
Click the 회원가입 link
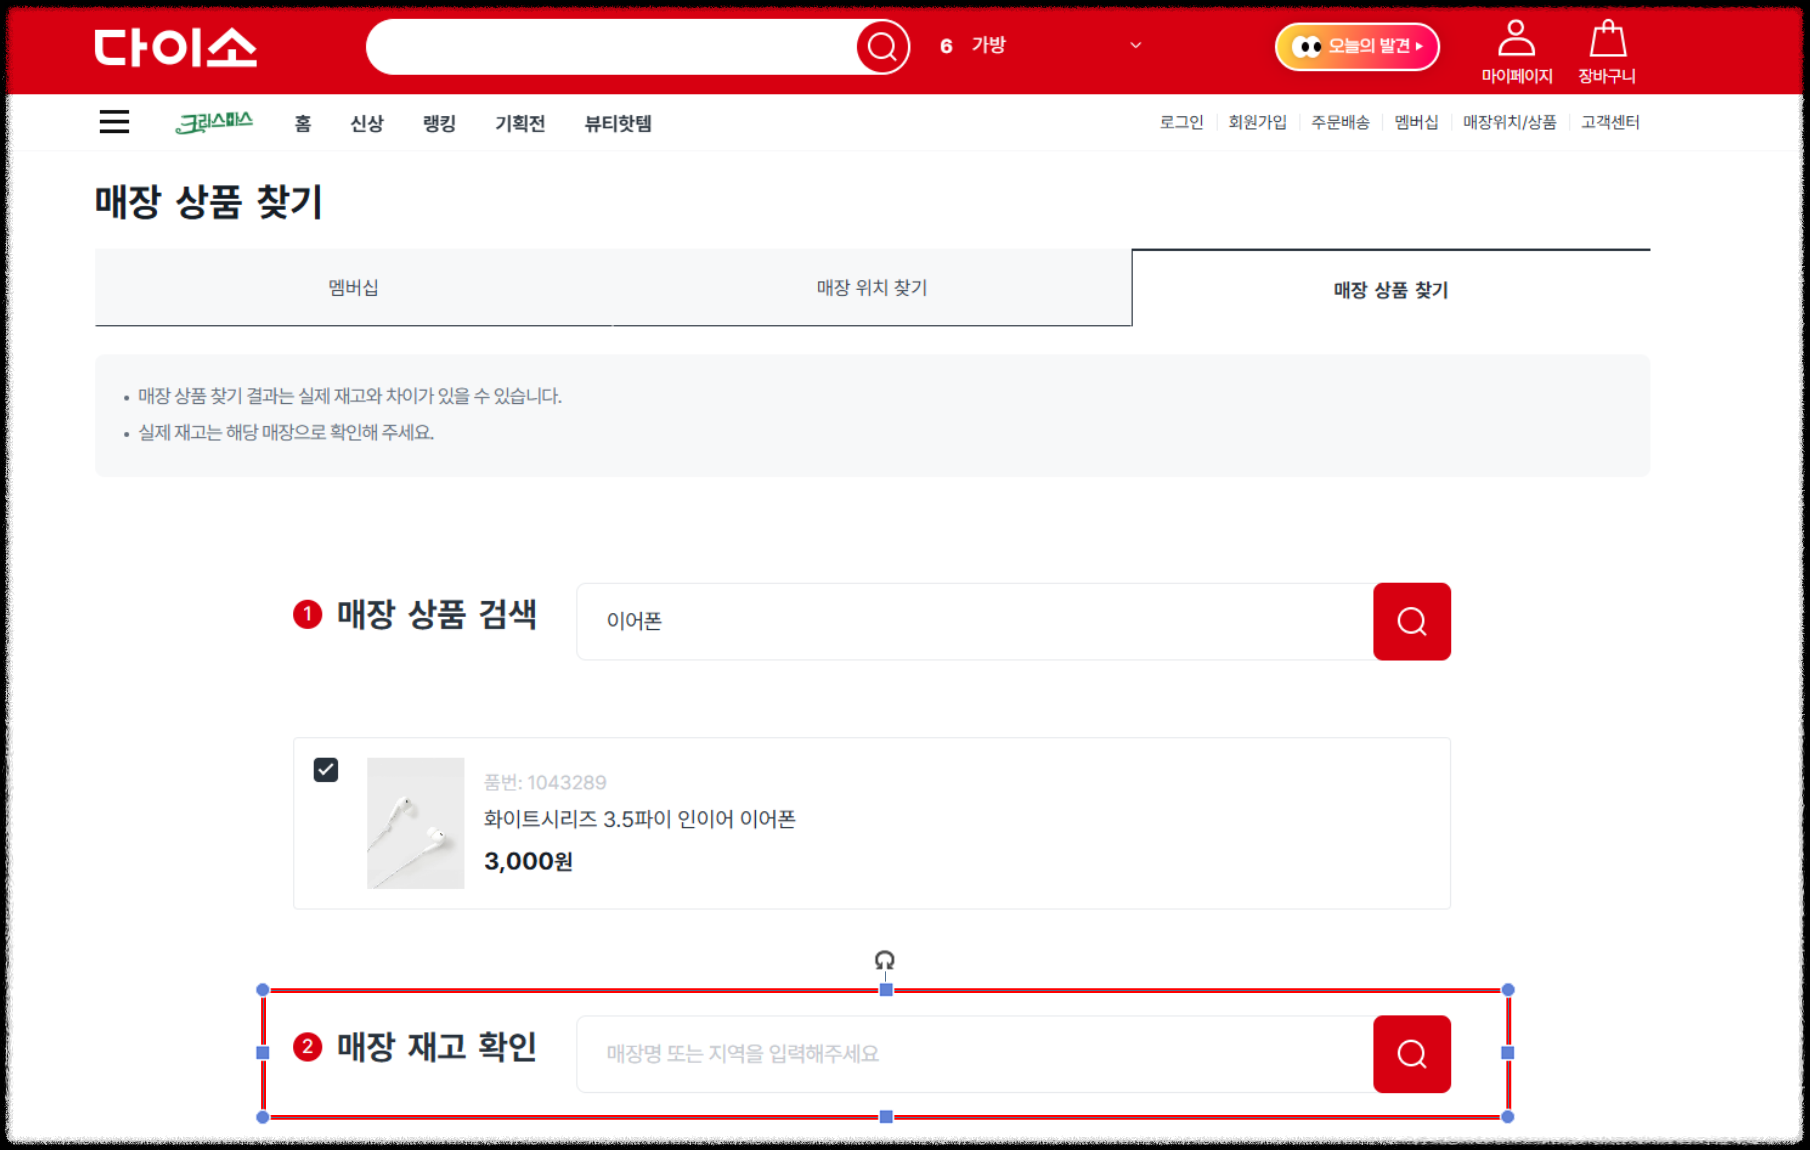1257,122
